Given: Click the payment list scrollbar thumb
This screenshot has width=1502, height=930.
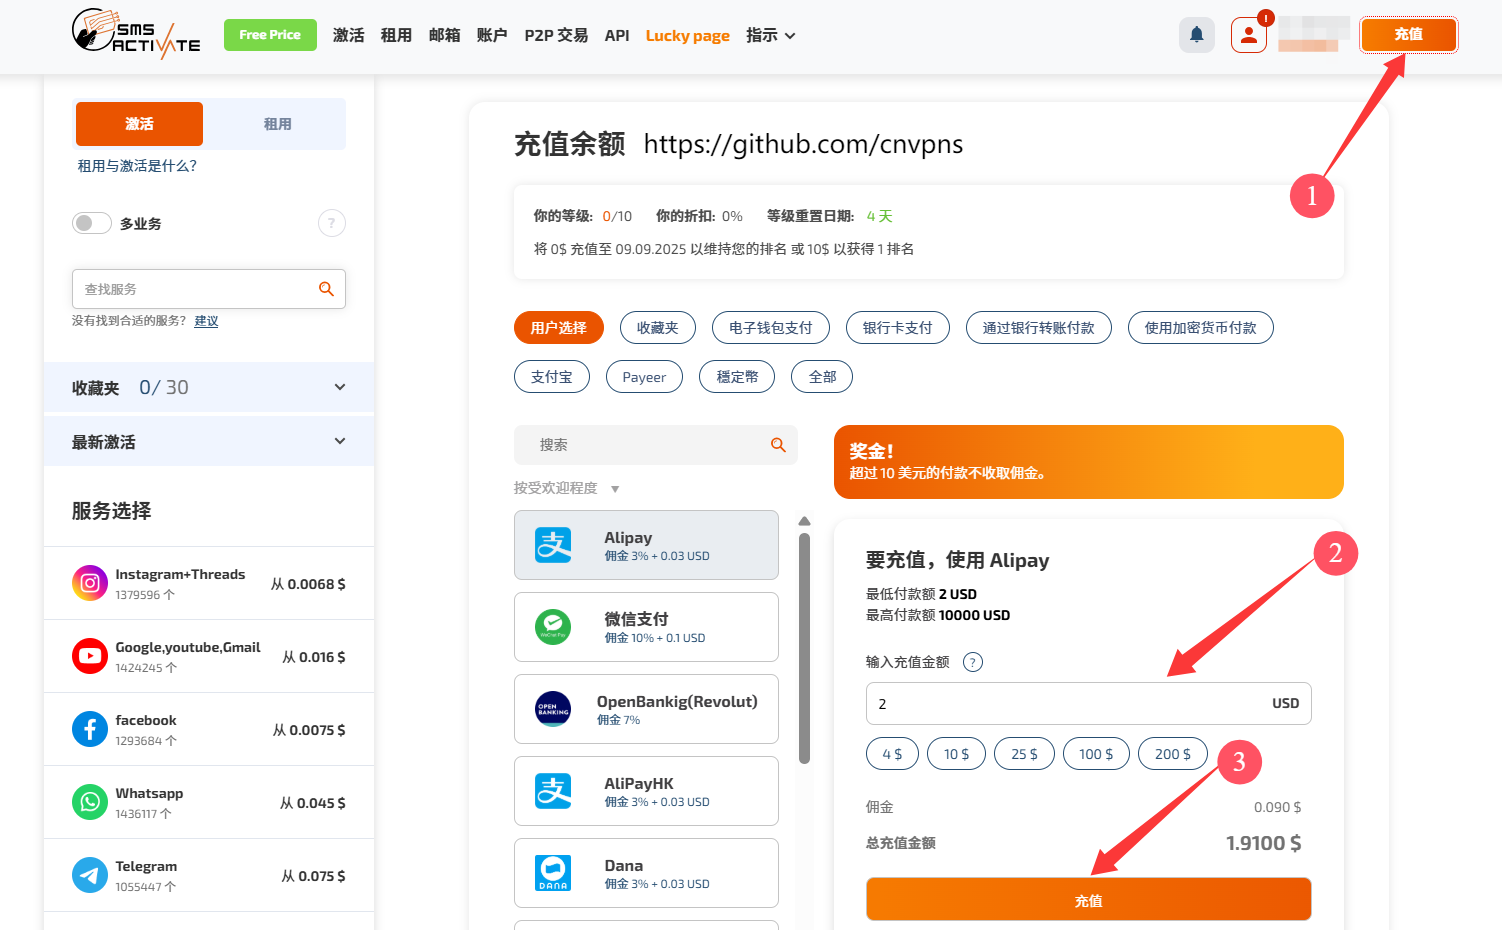Looking at the screenshot, I should pos(804,648).
